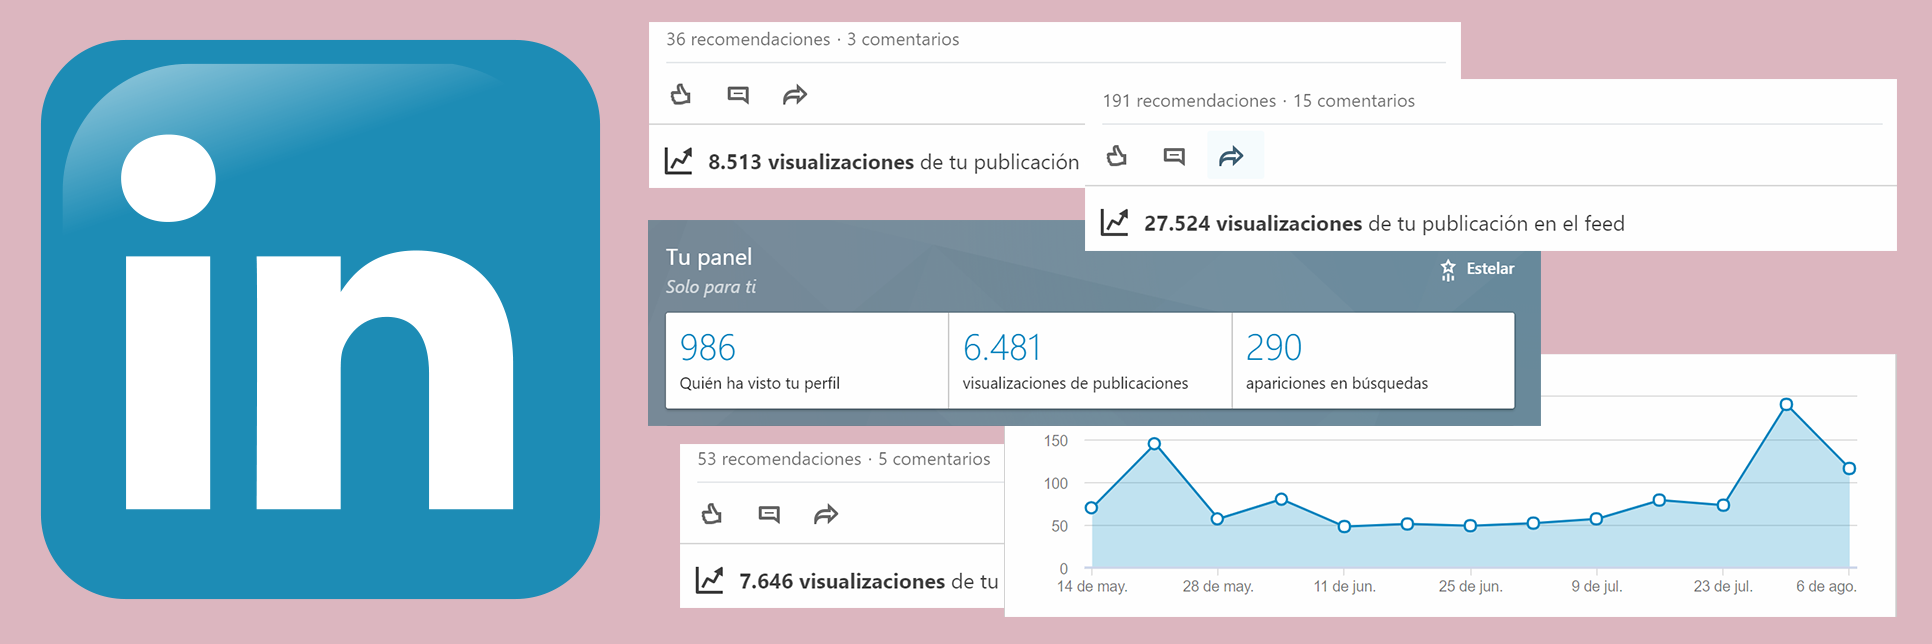Viewport: 1932px width, 644px height.
Task: Select the chart data point above 28 de may.
Action: 1217,519
